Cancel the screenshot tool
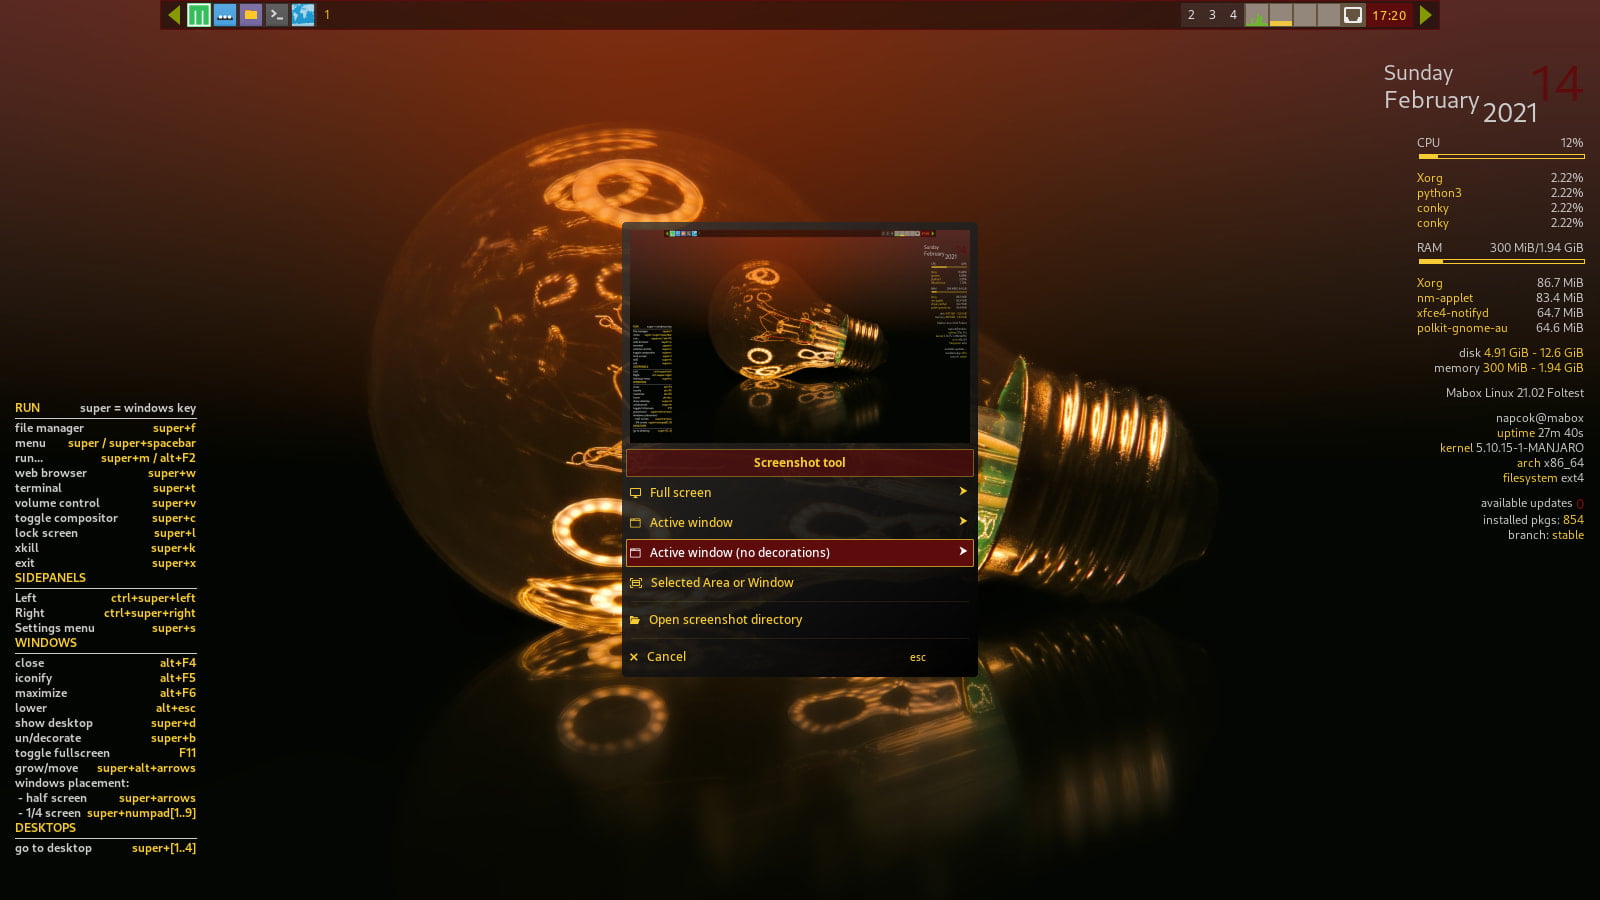 (x=667, y=656)
